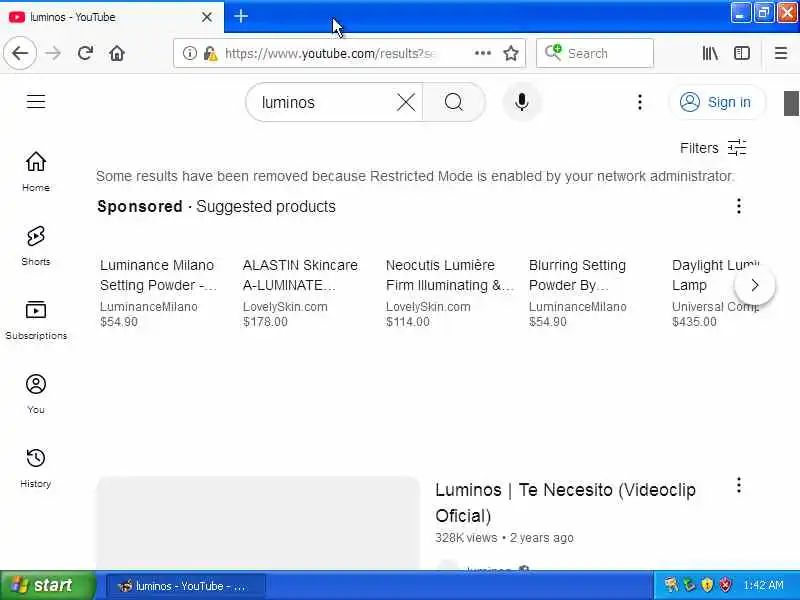This screenshot has width=800, height=600.
Task: Select the luminos - YouTube tab
Action: click(x=112, y=17)
